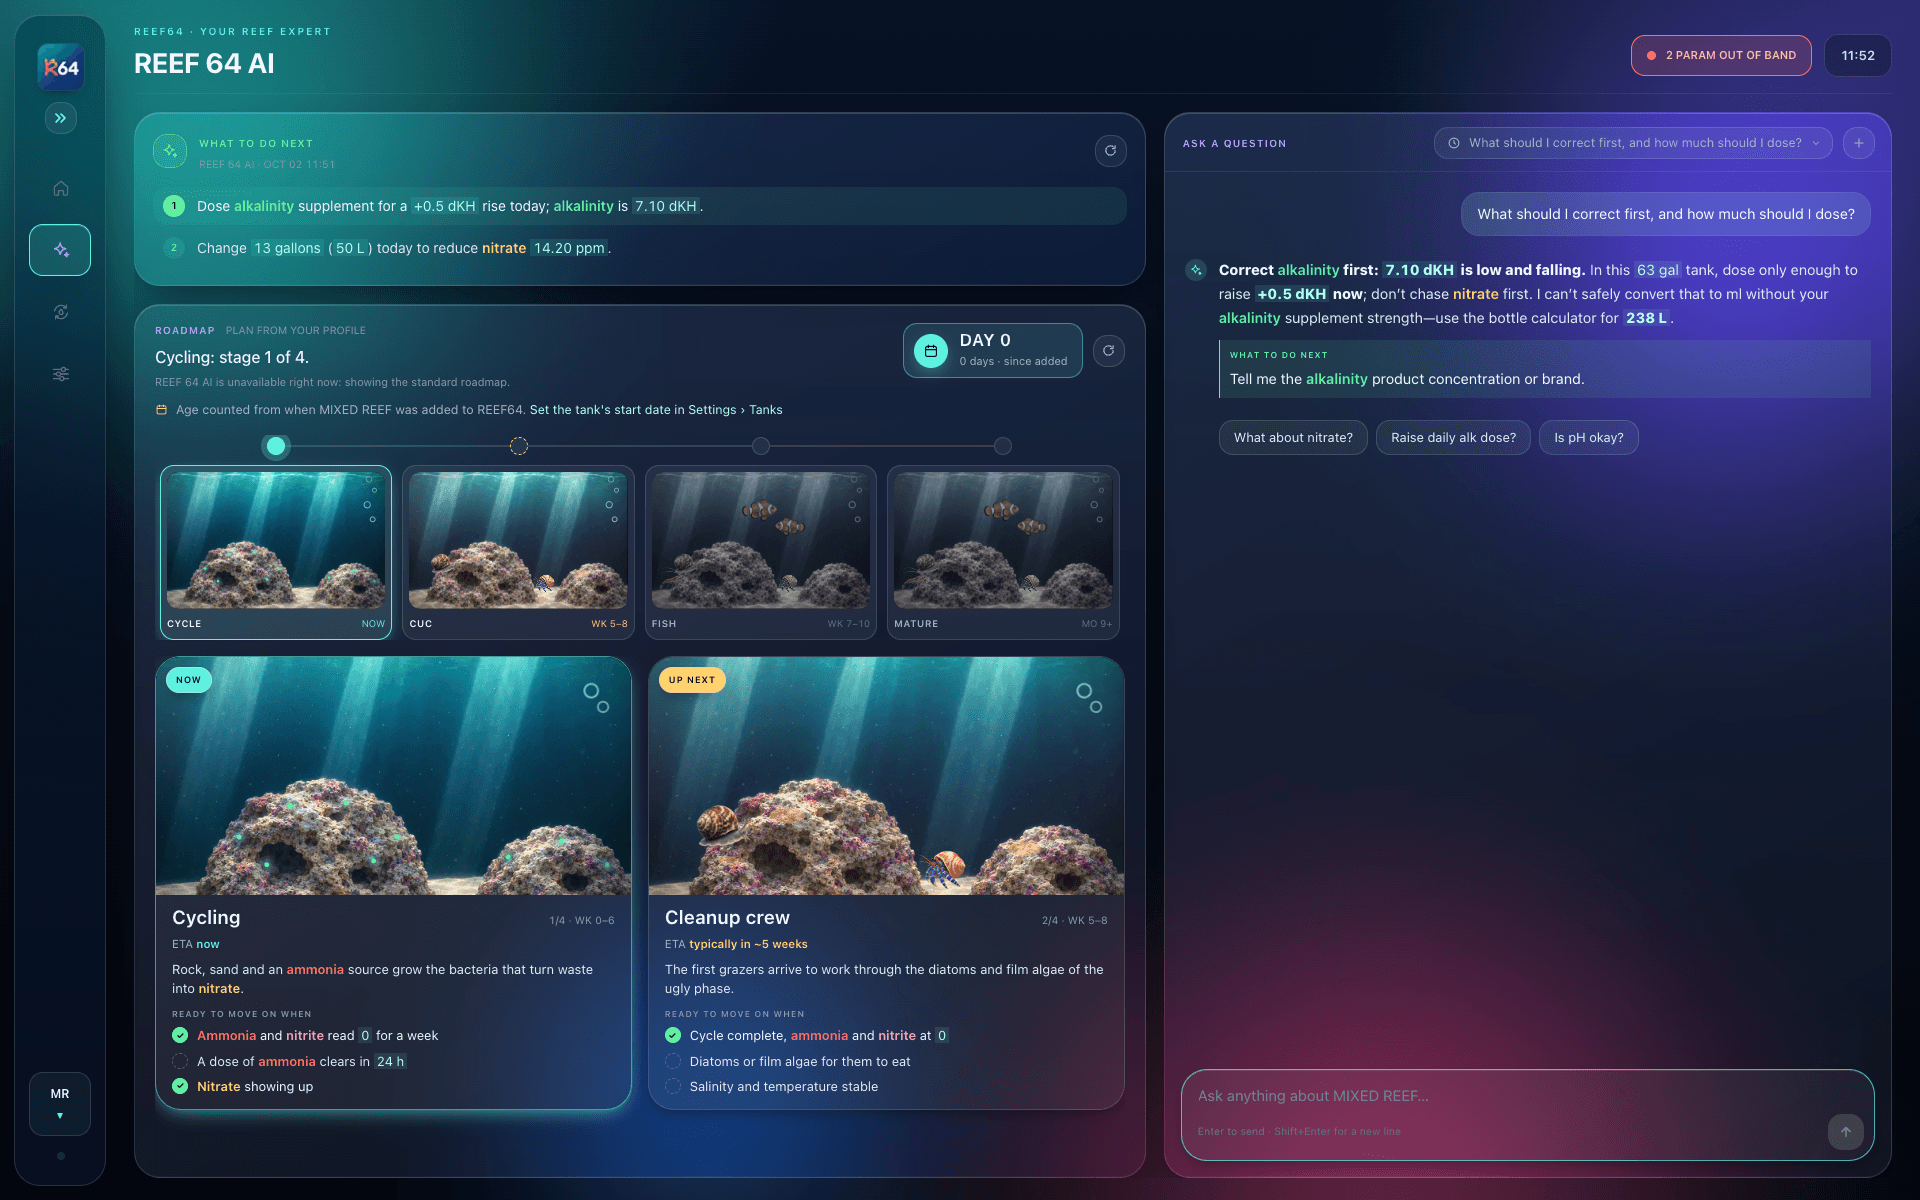1920x1200 pixels.
Task: Toggle 'A dose of ammonia clears' check
Action: 180,1062
